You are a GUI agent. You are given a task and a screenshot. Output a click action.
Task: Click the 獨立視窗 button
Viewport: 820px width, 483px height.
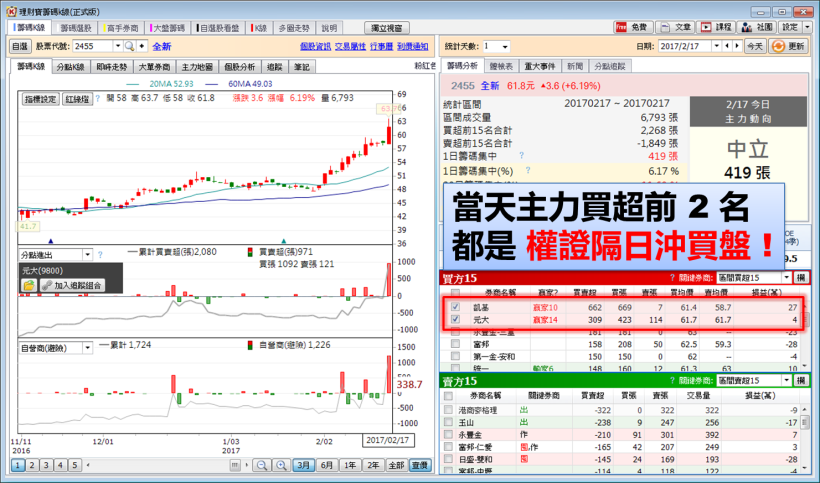pyautogui.click(x=386, y=28)
